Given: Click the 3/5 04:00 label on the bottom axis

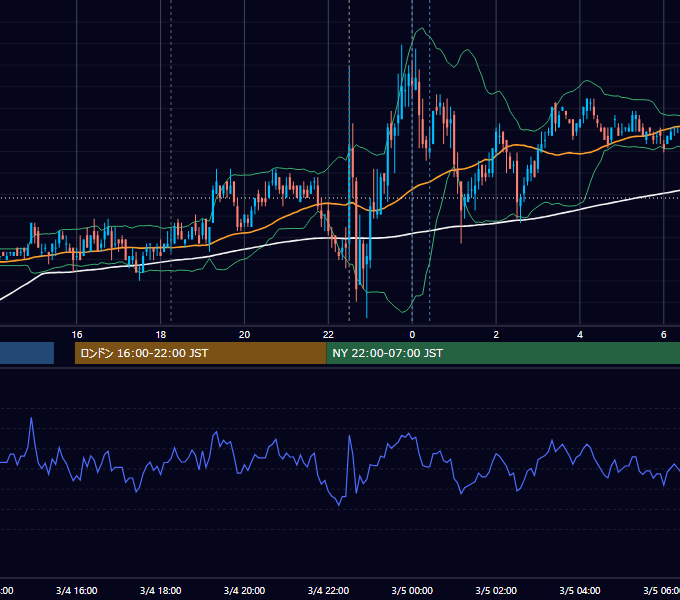Looking at the screenshot, I should [580, 590].
